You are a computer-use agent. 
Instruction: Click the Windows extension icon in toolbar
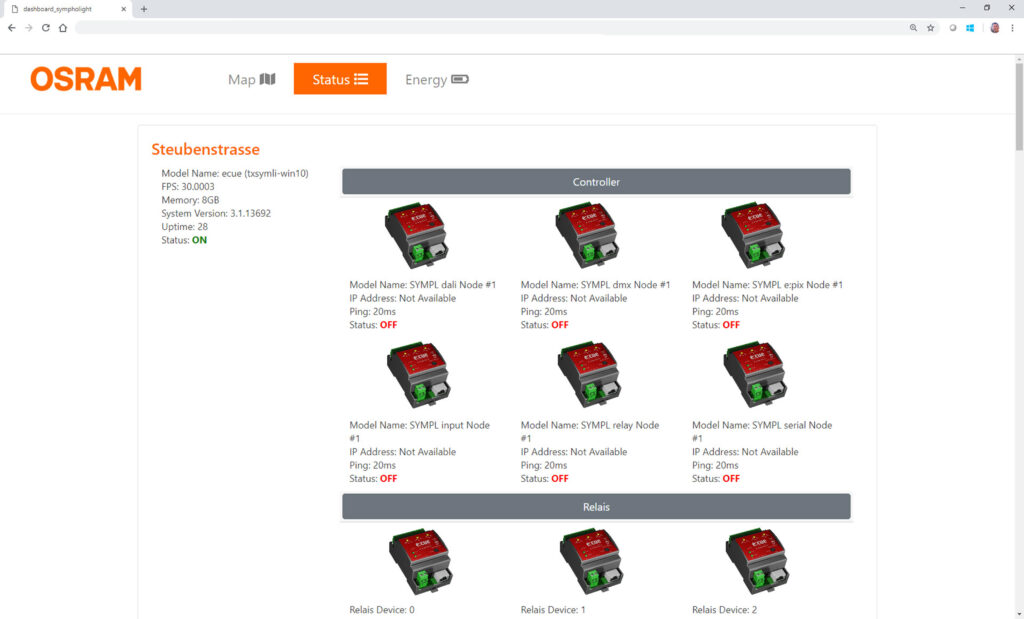[970, 27]
